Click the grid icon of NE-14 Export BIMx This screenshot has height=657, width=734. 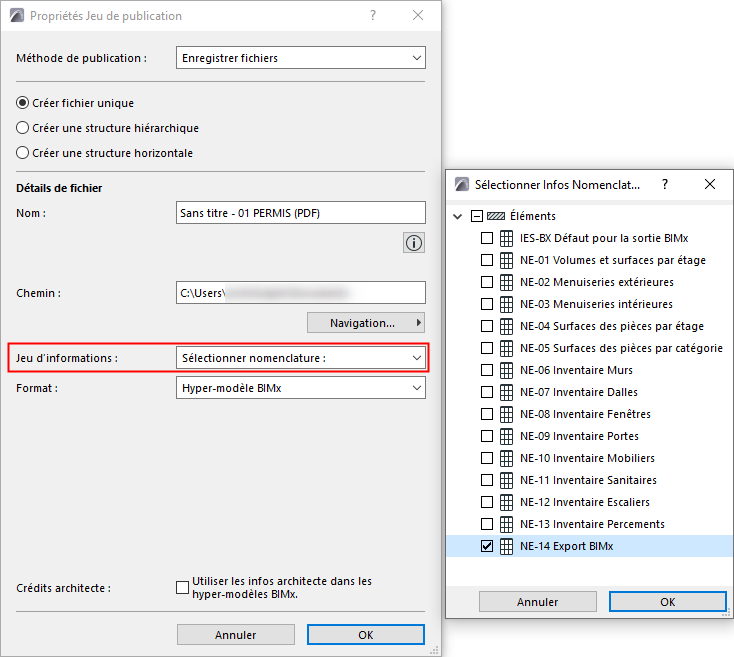click(x=506, y=546)
